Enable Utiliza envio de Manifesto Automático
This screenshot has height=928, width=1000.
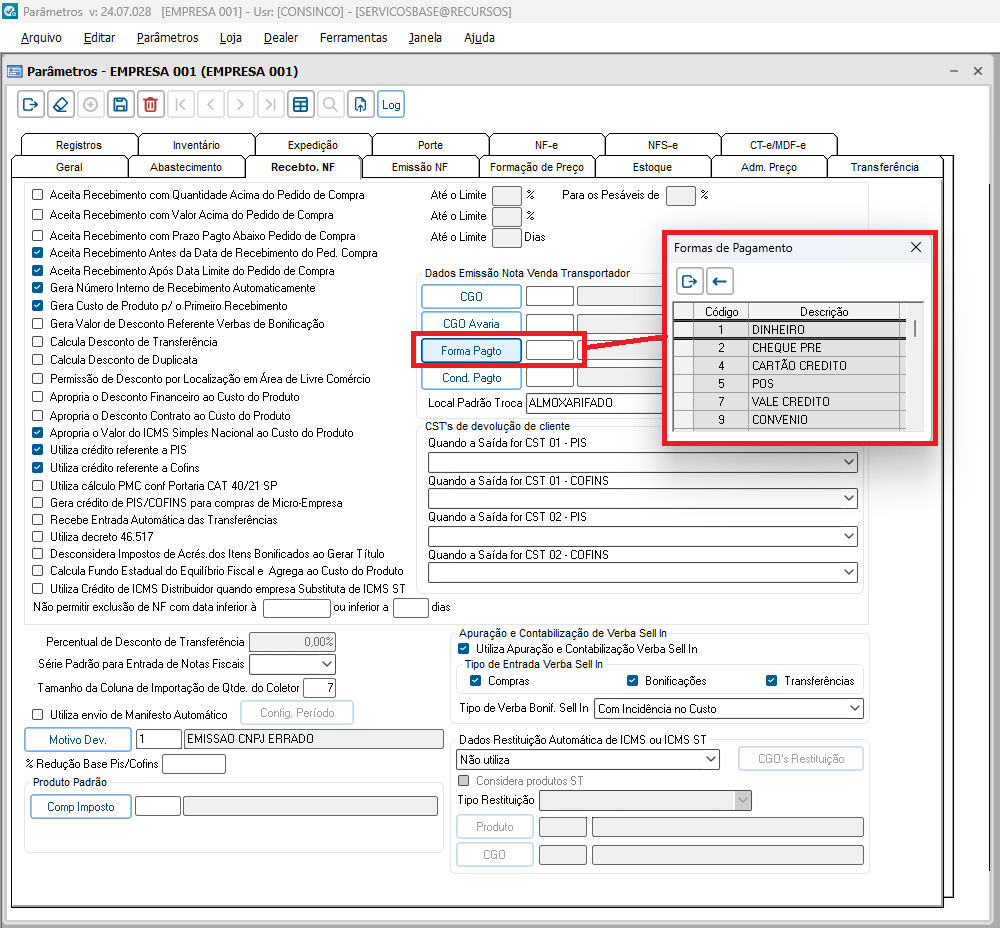pos(38,714)
